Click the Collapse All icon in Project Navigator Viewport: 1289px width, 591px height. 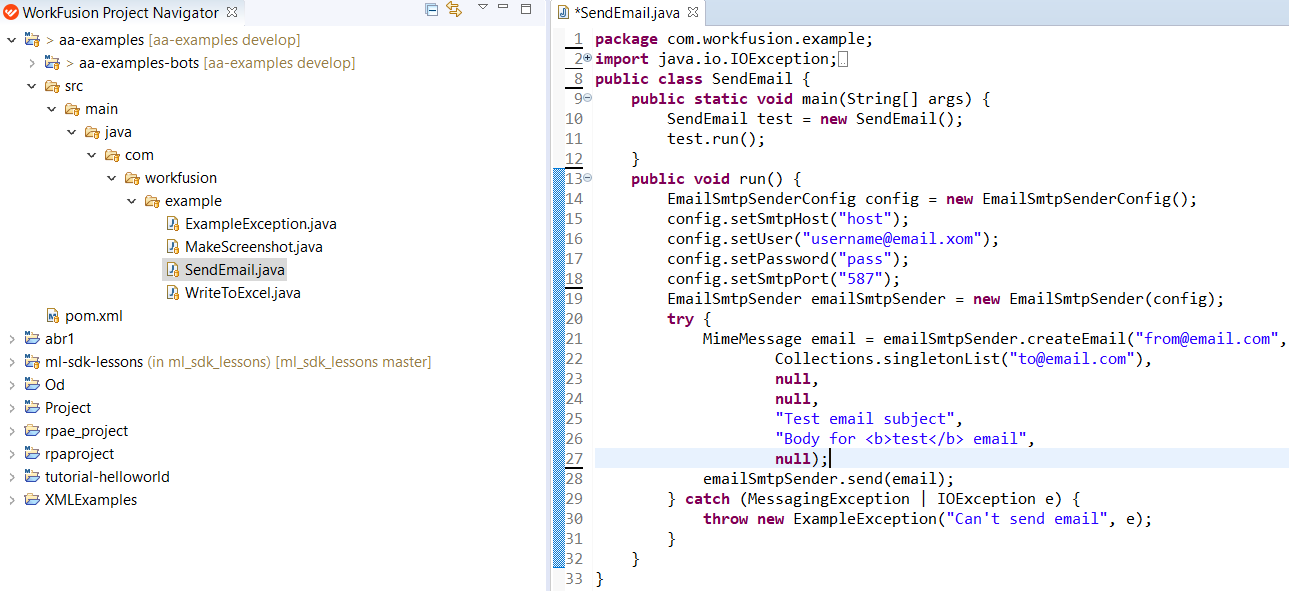432,9
